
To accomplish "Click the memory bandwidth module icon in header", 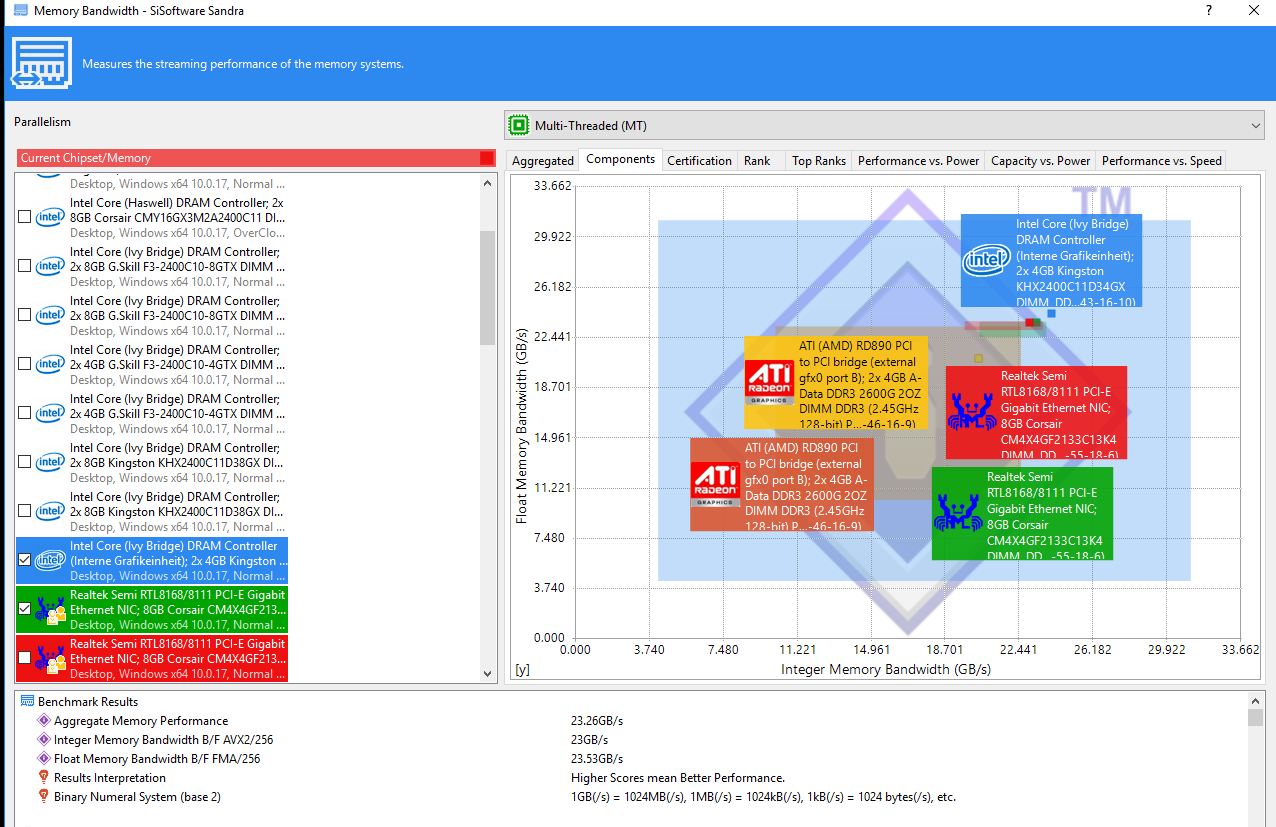I will click(41, 63).
